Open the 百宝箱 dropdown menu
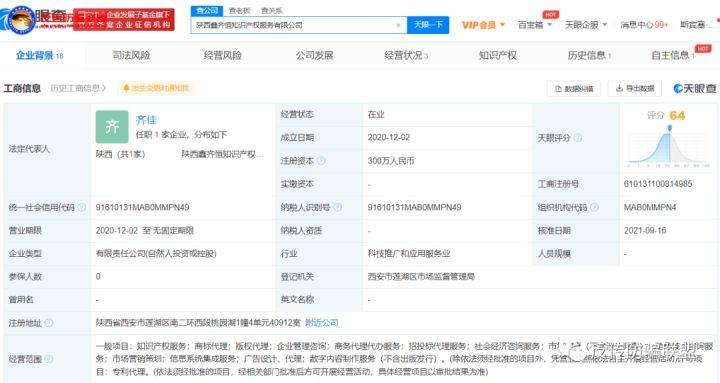 534,25
